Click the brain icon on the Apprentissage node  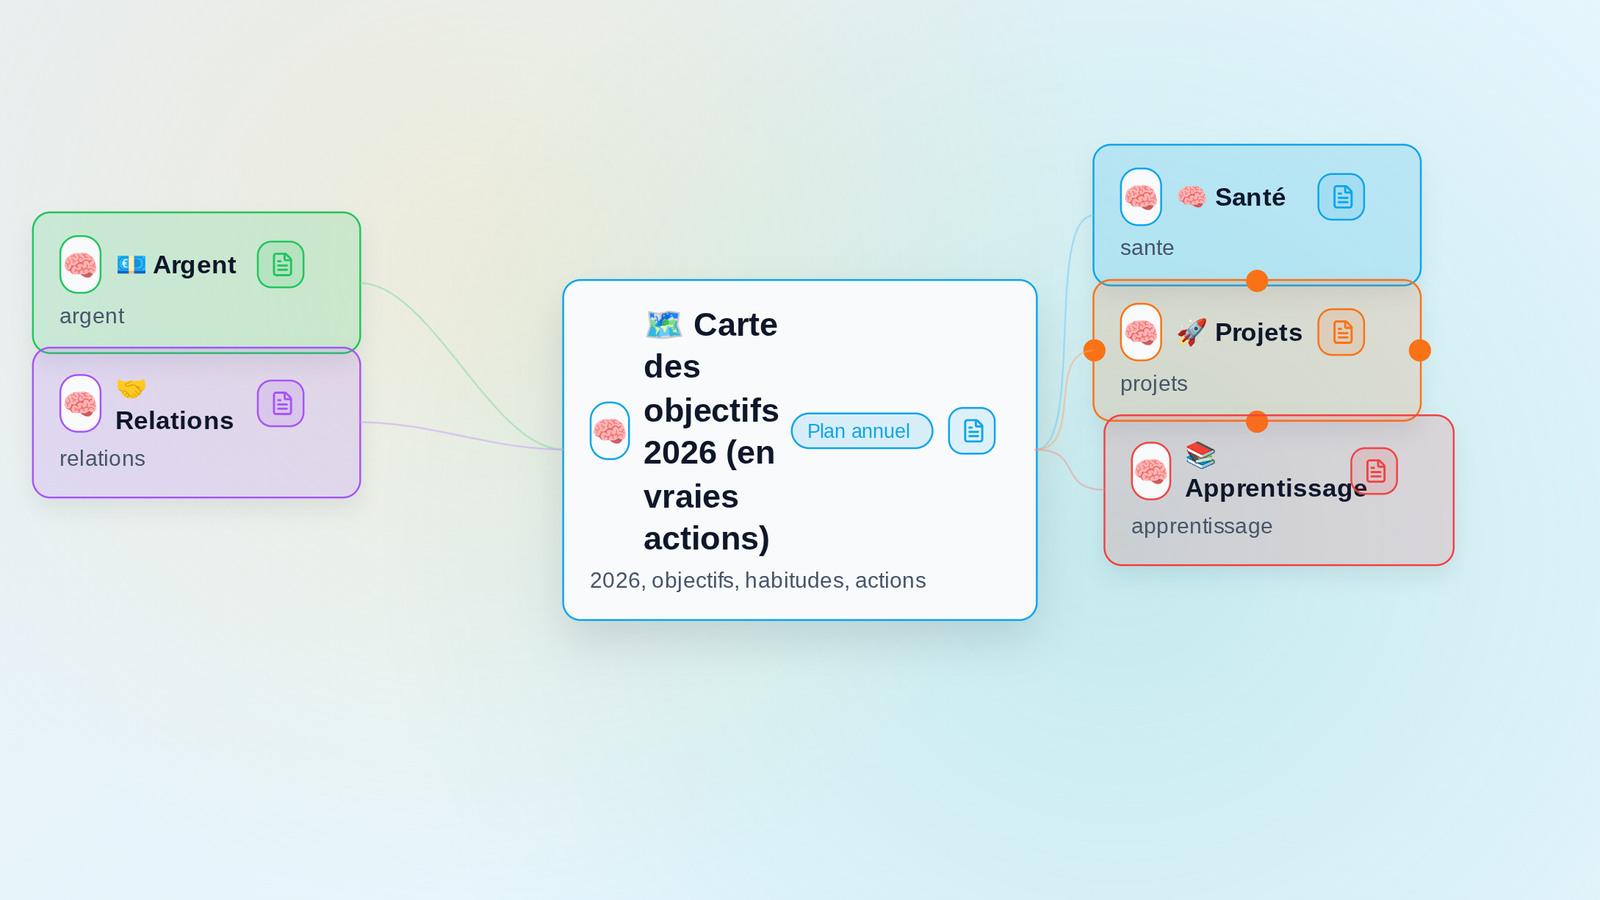1150,471
